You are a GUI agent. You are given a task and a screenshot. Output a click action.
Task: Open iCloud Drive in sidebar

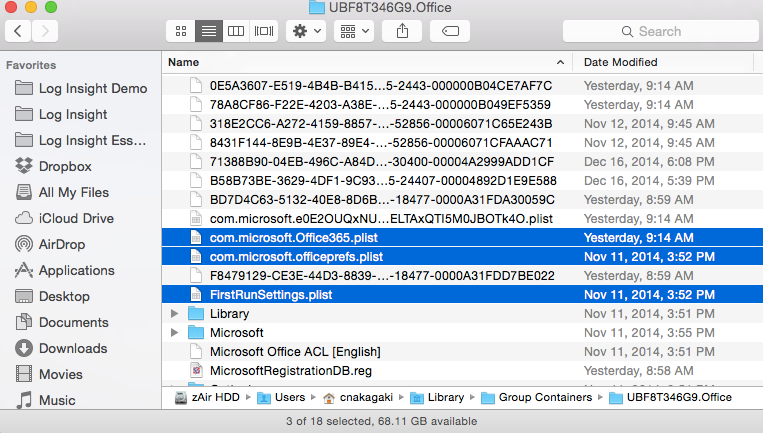[64, 218]
